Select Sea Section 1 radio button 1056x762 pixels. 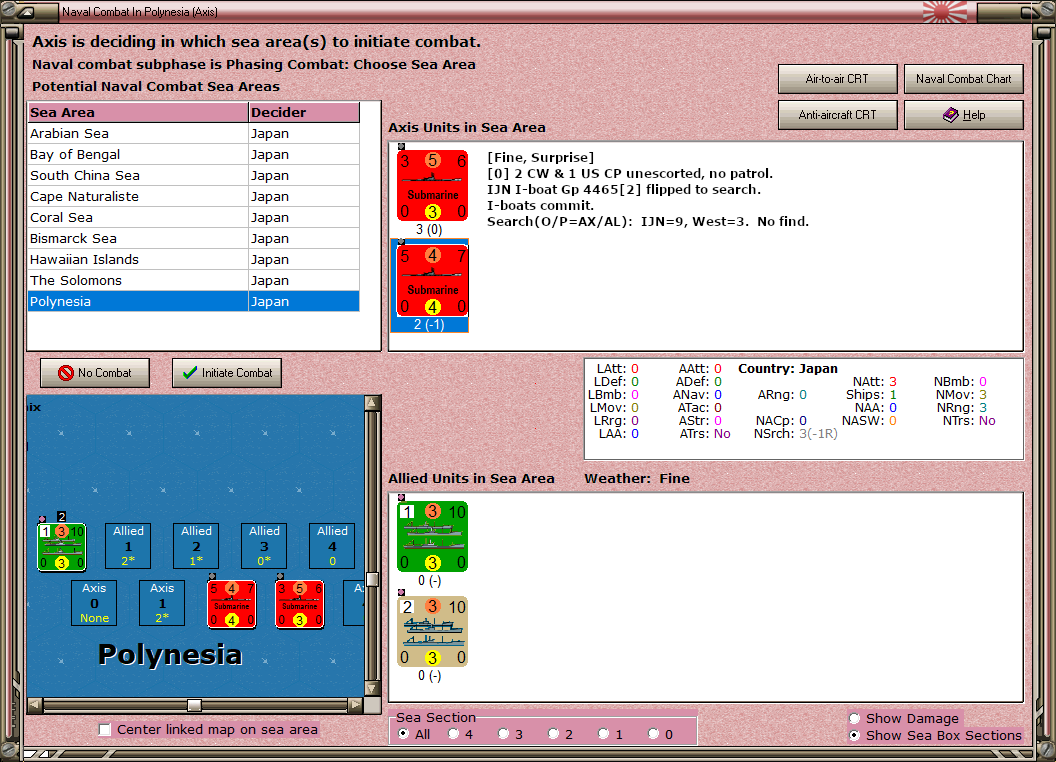pyautogui.click(x=603, y=734)
